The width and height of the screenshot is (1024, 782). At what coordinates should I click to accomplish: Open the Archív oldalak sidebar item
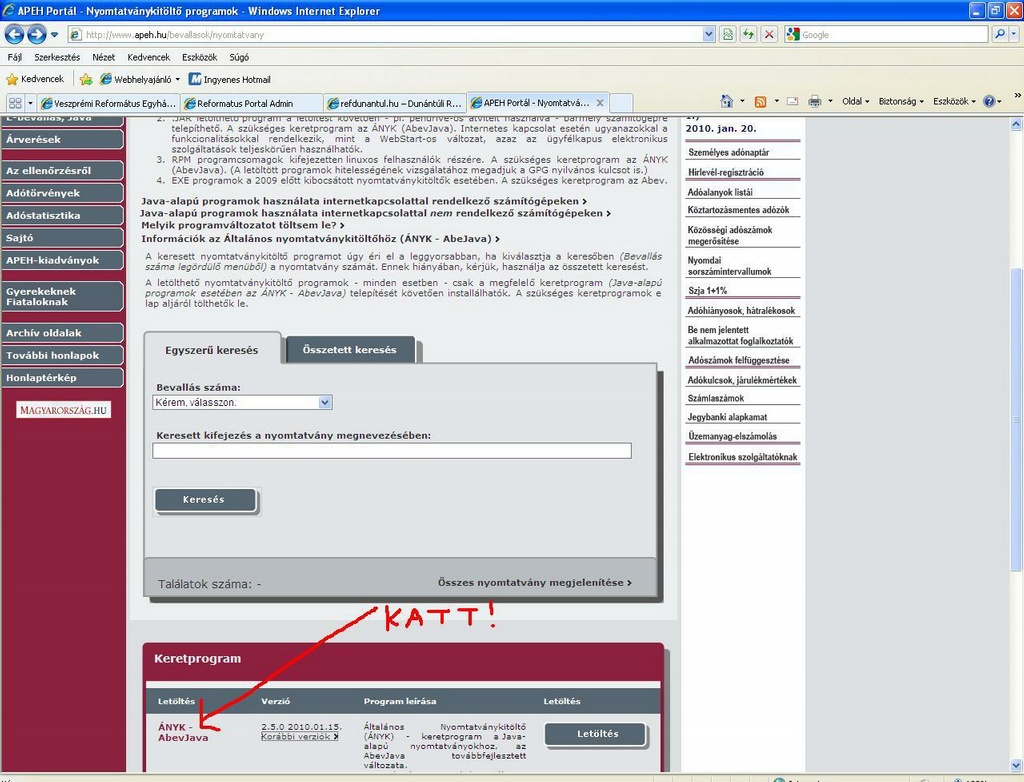[x=63, y=333]
